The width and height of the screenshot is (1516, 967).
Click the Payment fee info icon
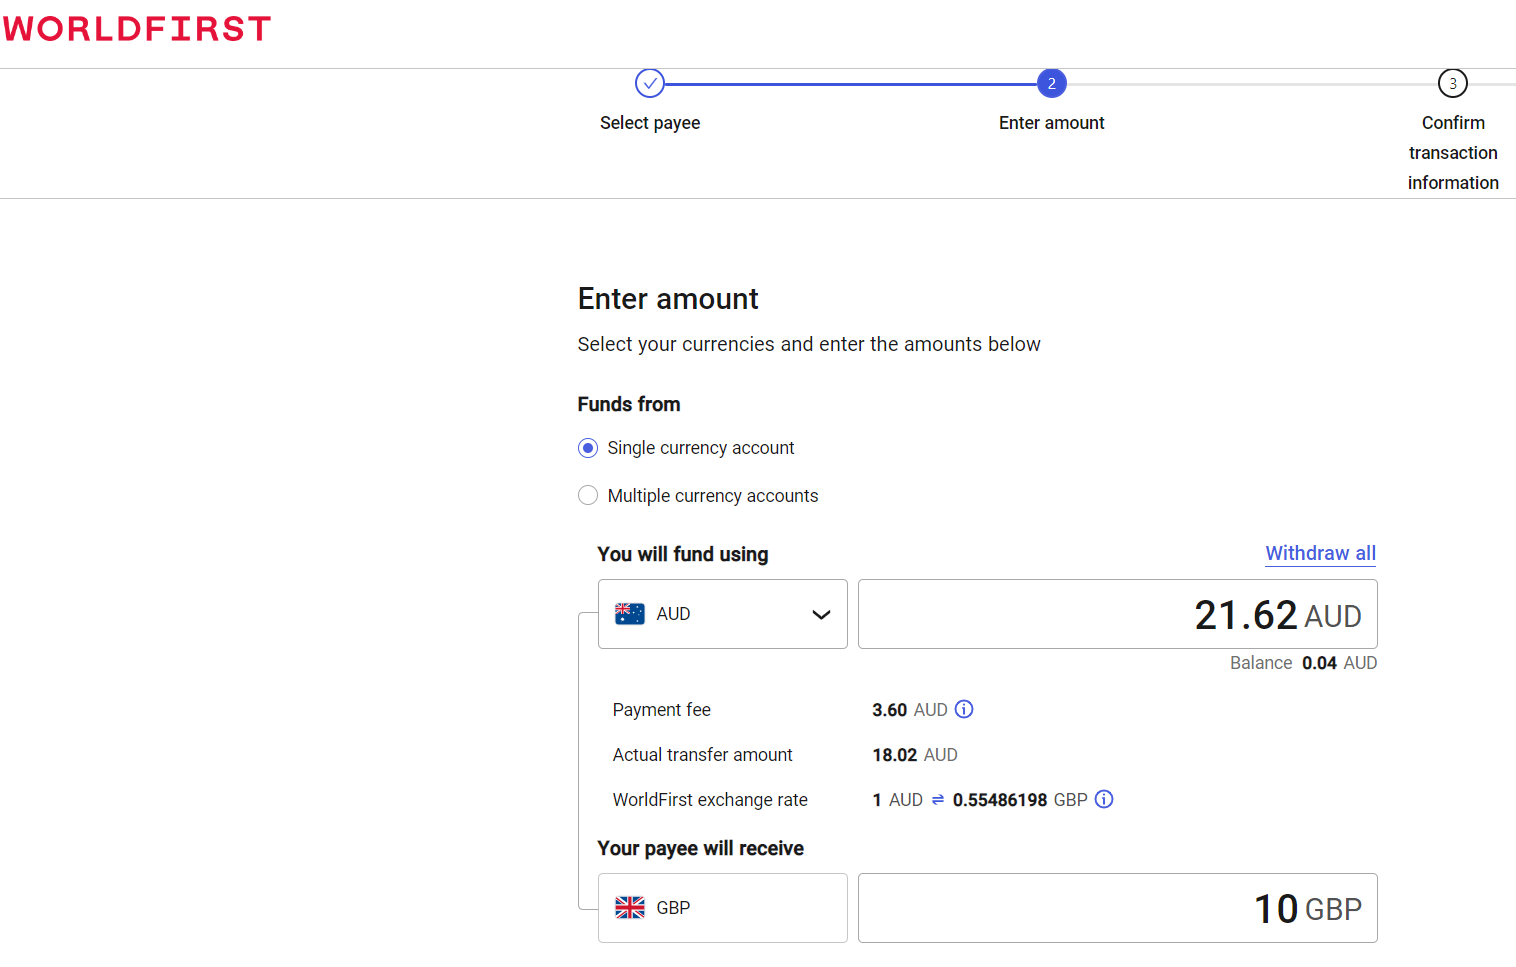point(964,709)
